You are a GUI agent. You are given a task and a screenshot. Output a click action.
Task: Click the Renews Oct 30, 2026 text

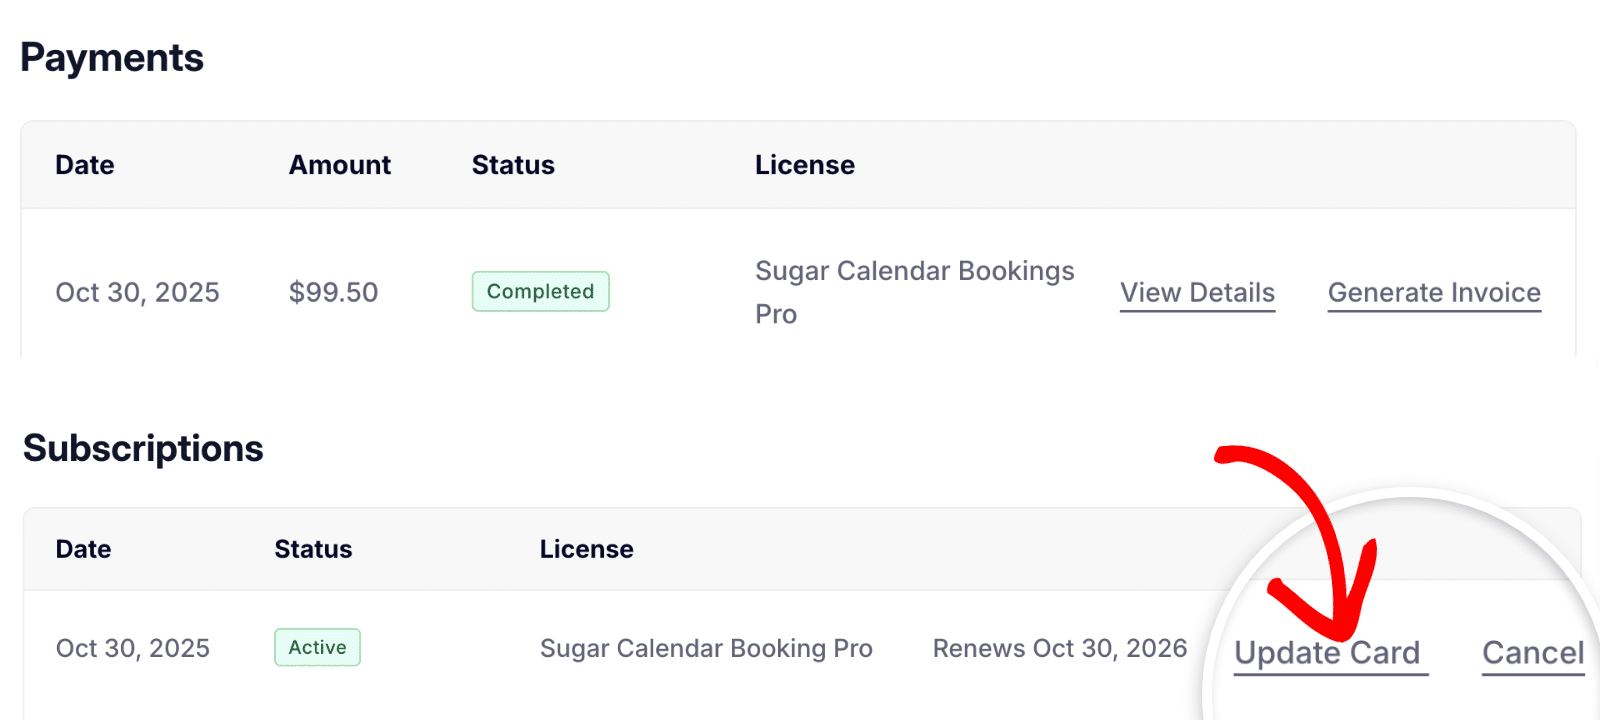1059,648
